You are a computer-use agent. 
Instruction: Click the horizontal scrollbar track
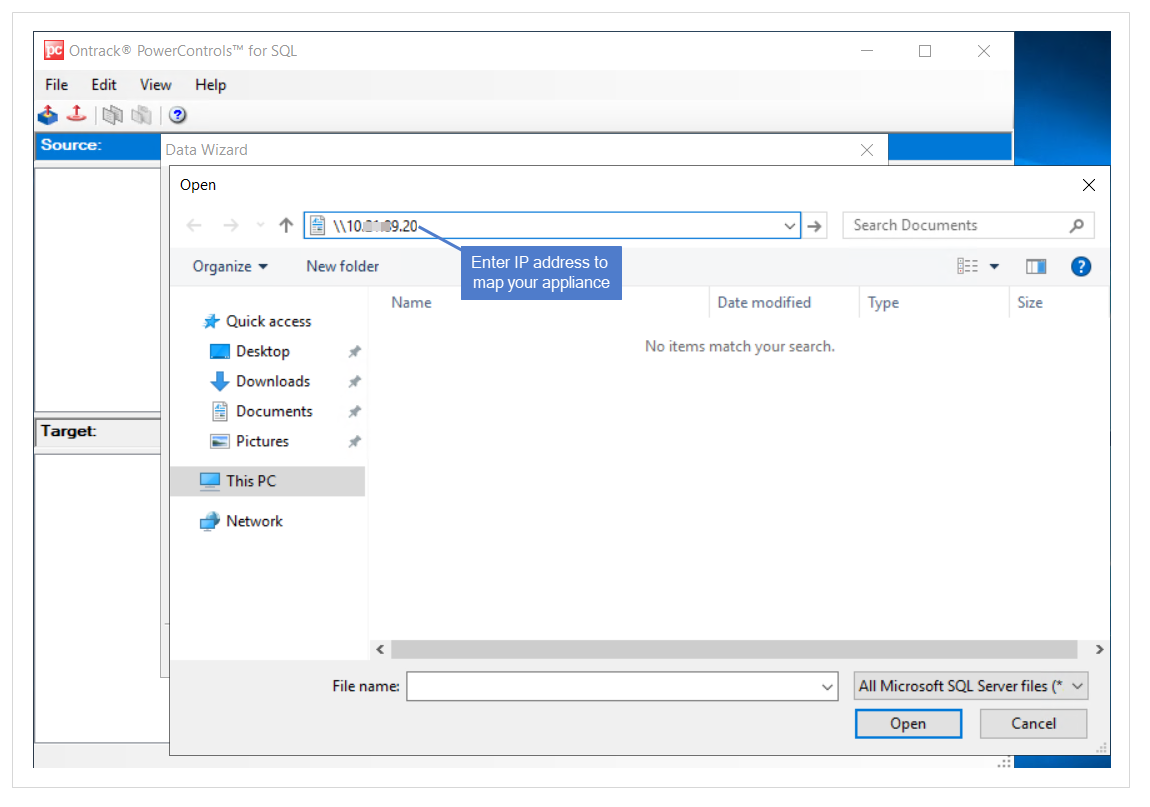[733, 649]
